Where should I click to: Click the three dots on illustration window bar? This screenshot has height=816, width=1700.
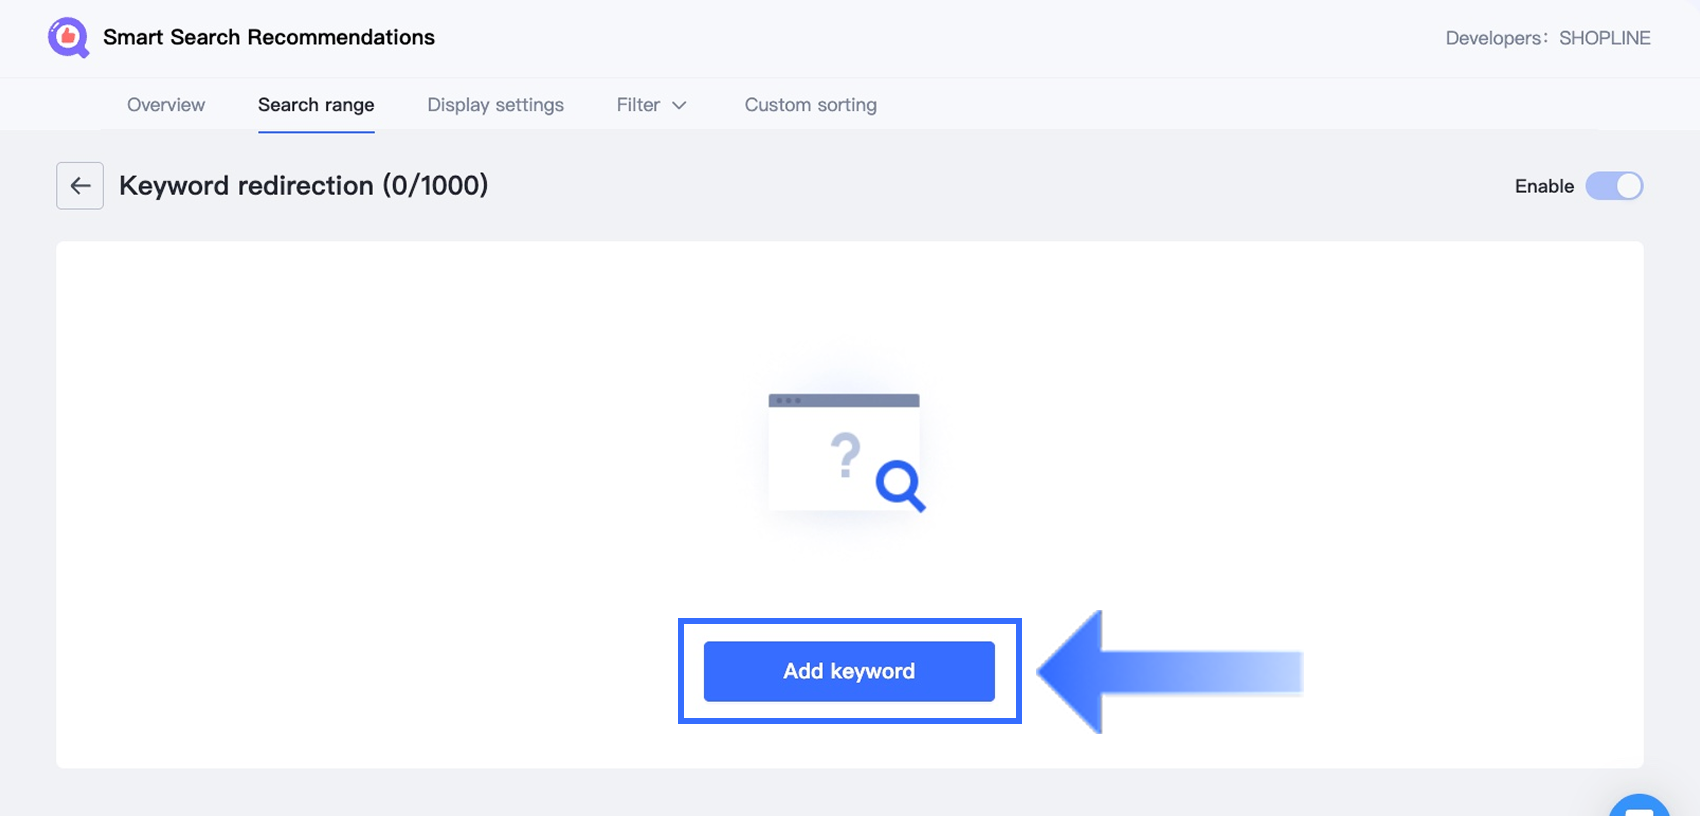point(787,401)
